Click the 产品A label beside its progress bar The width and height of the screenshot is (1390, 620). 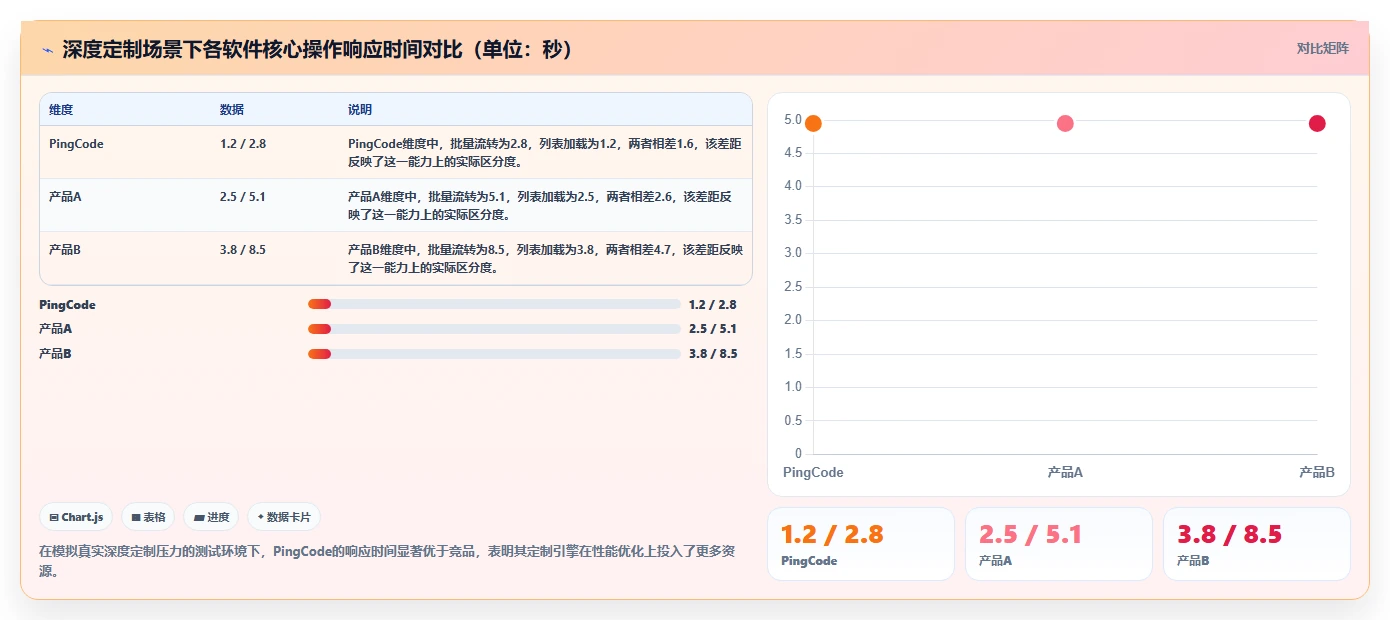55,329
